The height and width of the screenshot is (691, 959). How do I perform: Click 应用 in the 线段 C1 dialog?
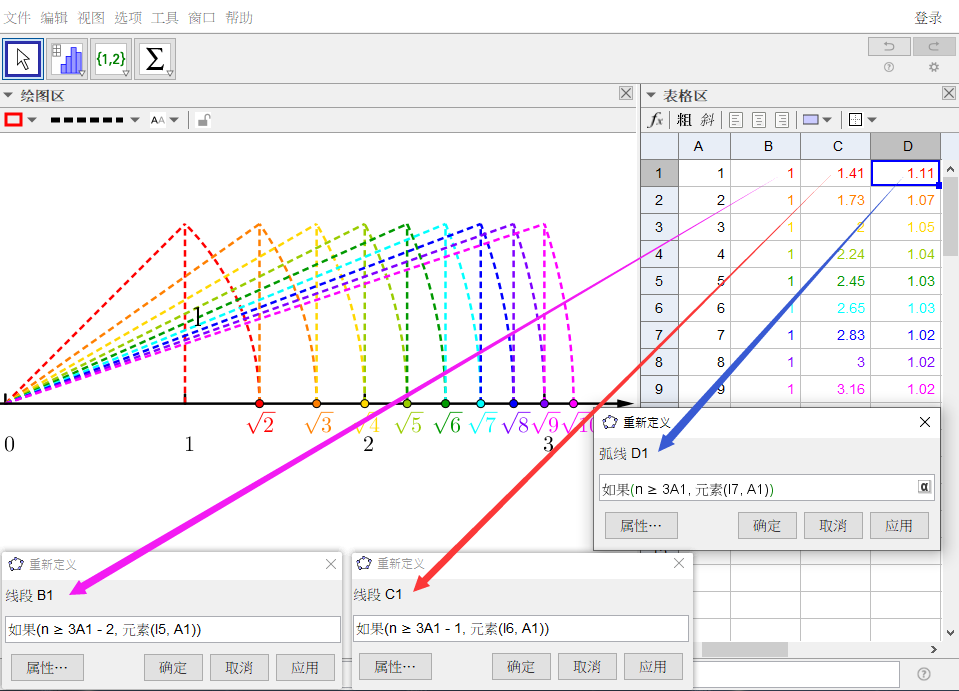(x=653, y=667)
